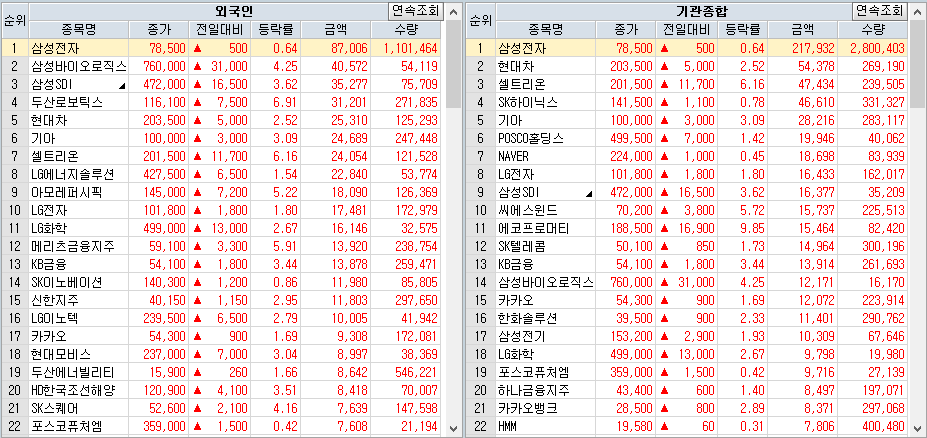Select 한화솔루션 in 기관종합 list

(x=528, y=319)
